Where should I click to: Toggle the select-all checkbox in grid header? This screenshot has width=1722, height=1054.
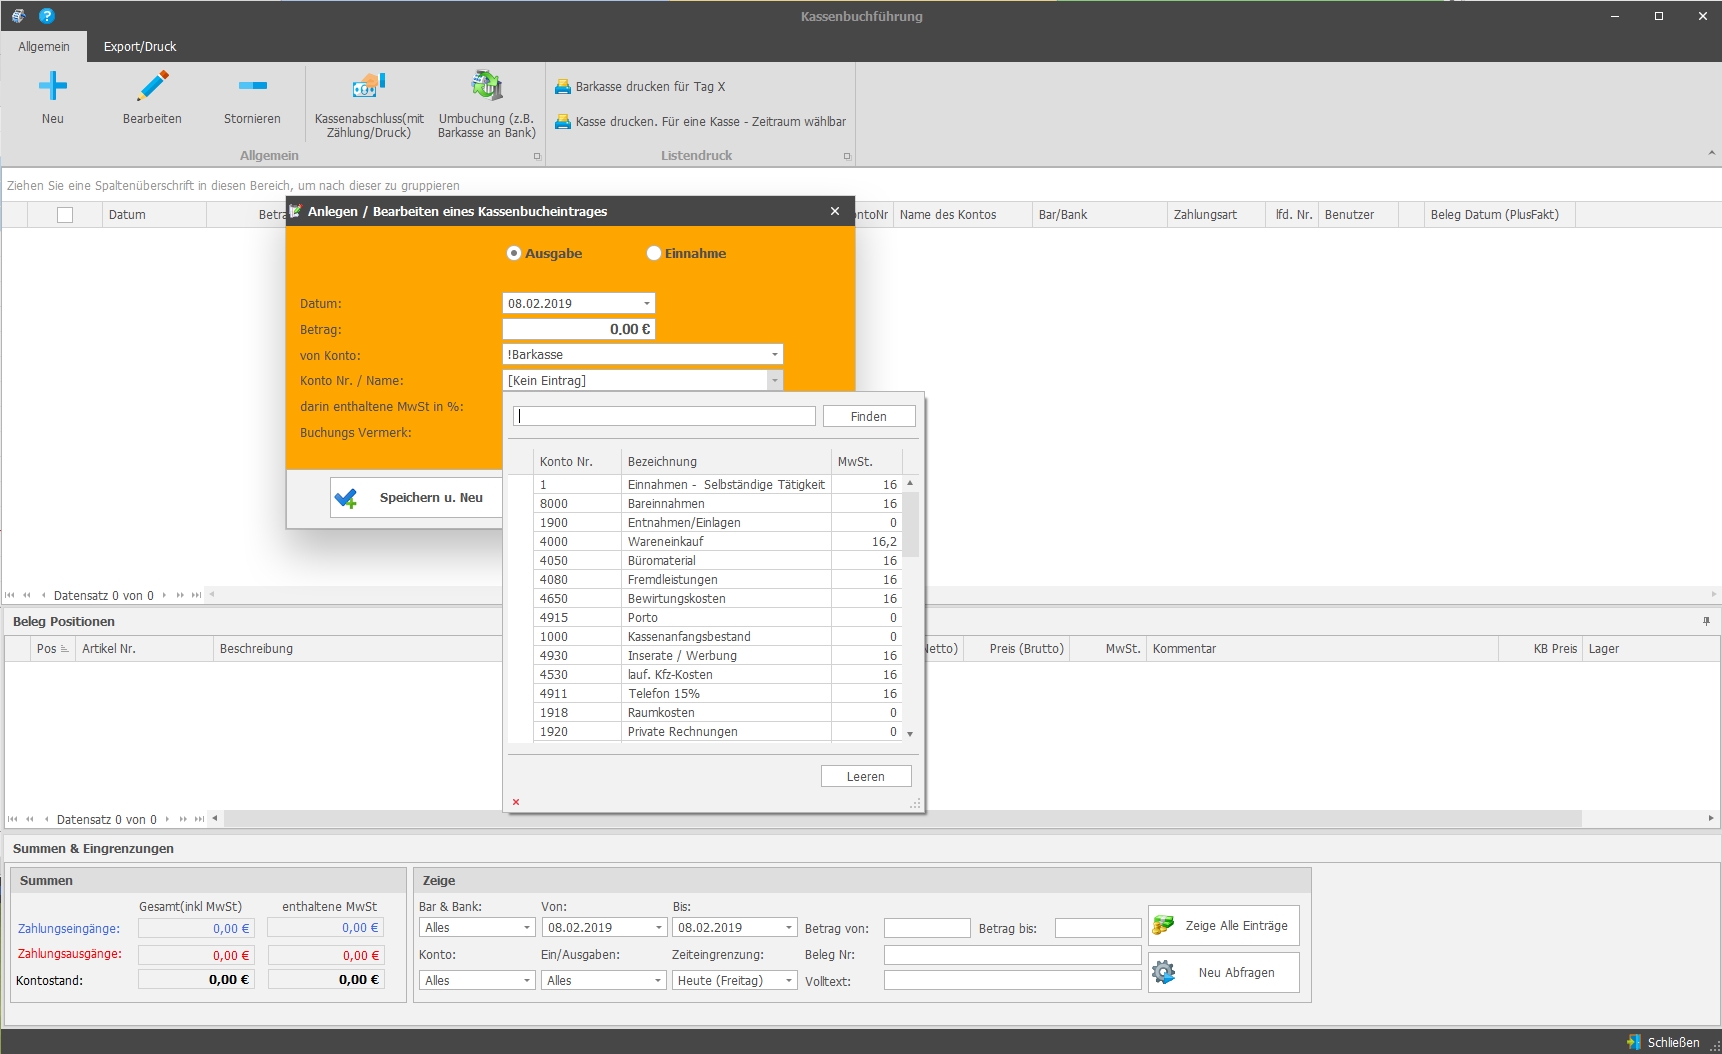click(65, 215)
